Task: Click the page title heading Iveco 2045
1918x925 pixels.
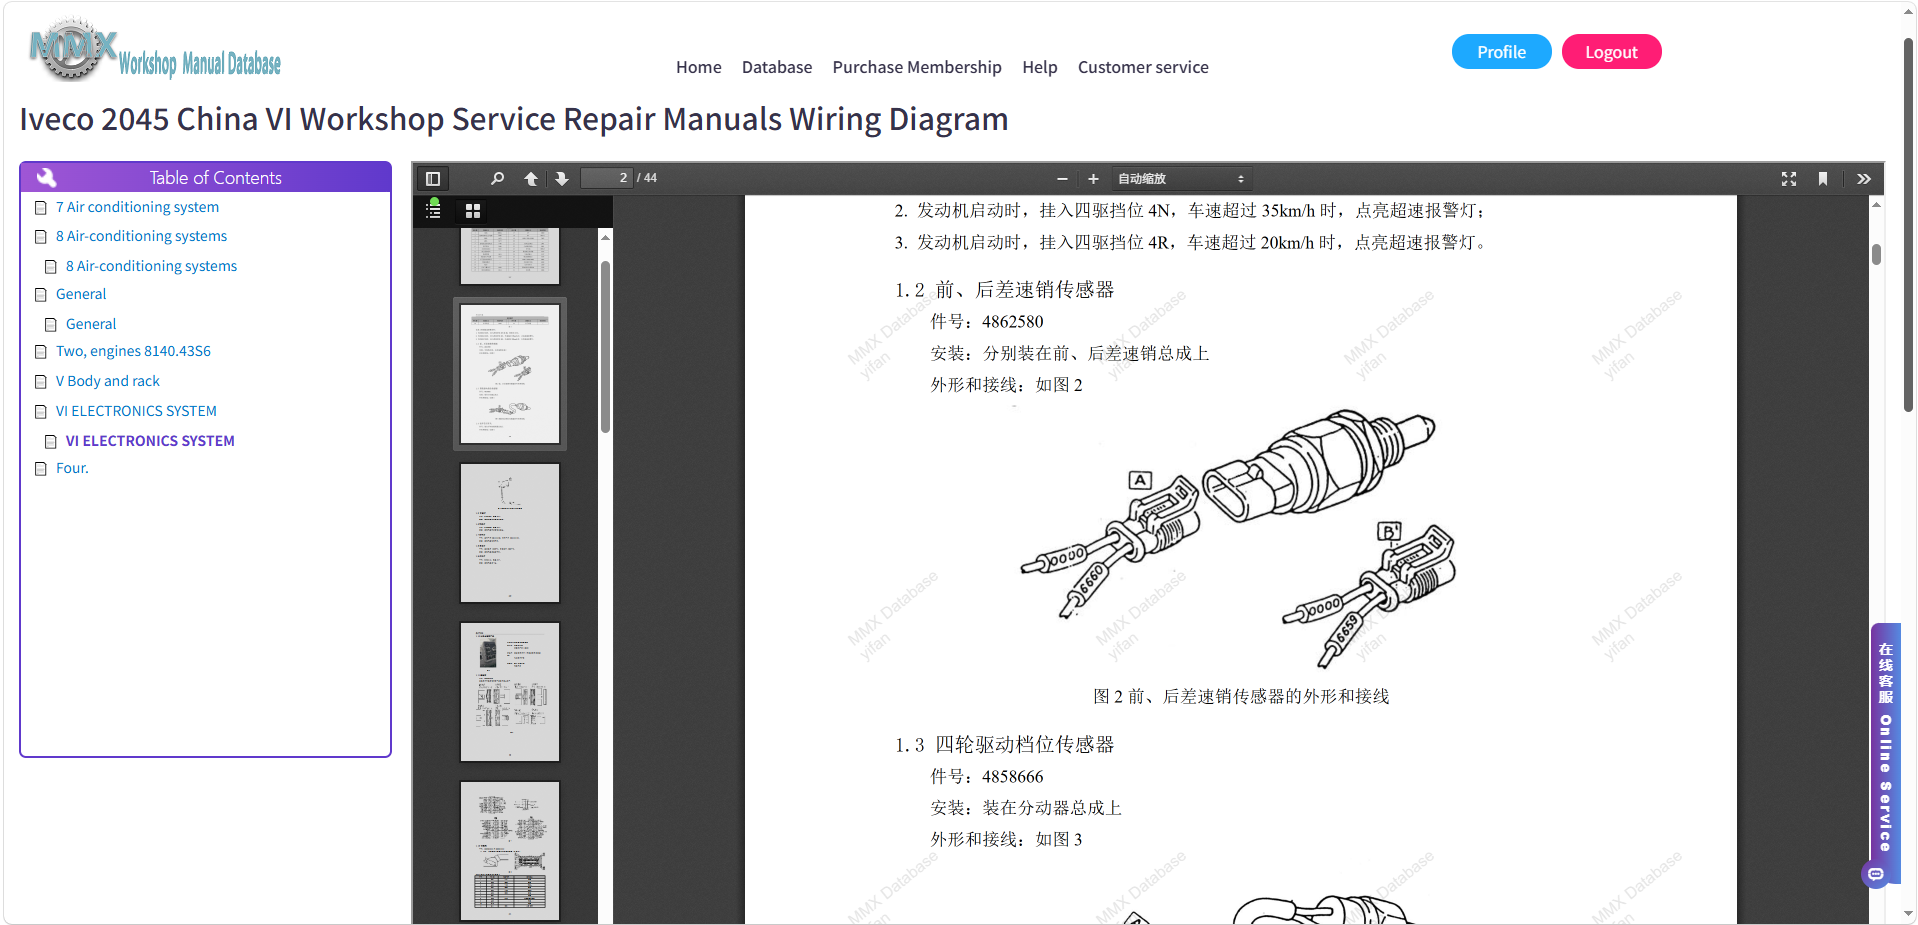Action: [514, 119]
